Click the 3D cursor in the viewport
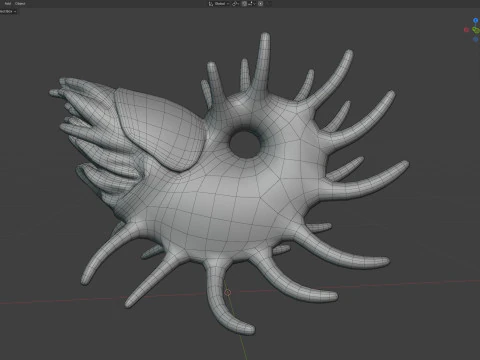This screenshot has height=360, width=480. coord(228,292)
